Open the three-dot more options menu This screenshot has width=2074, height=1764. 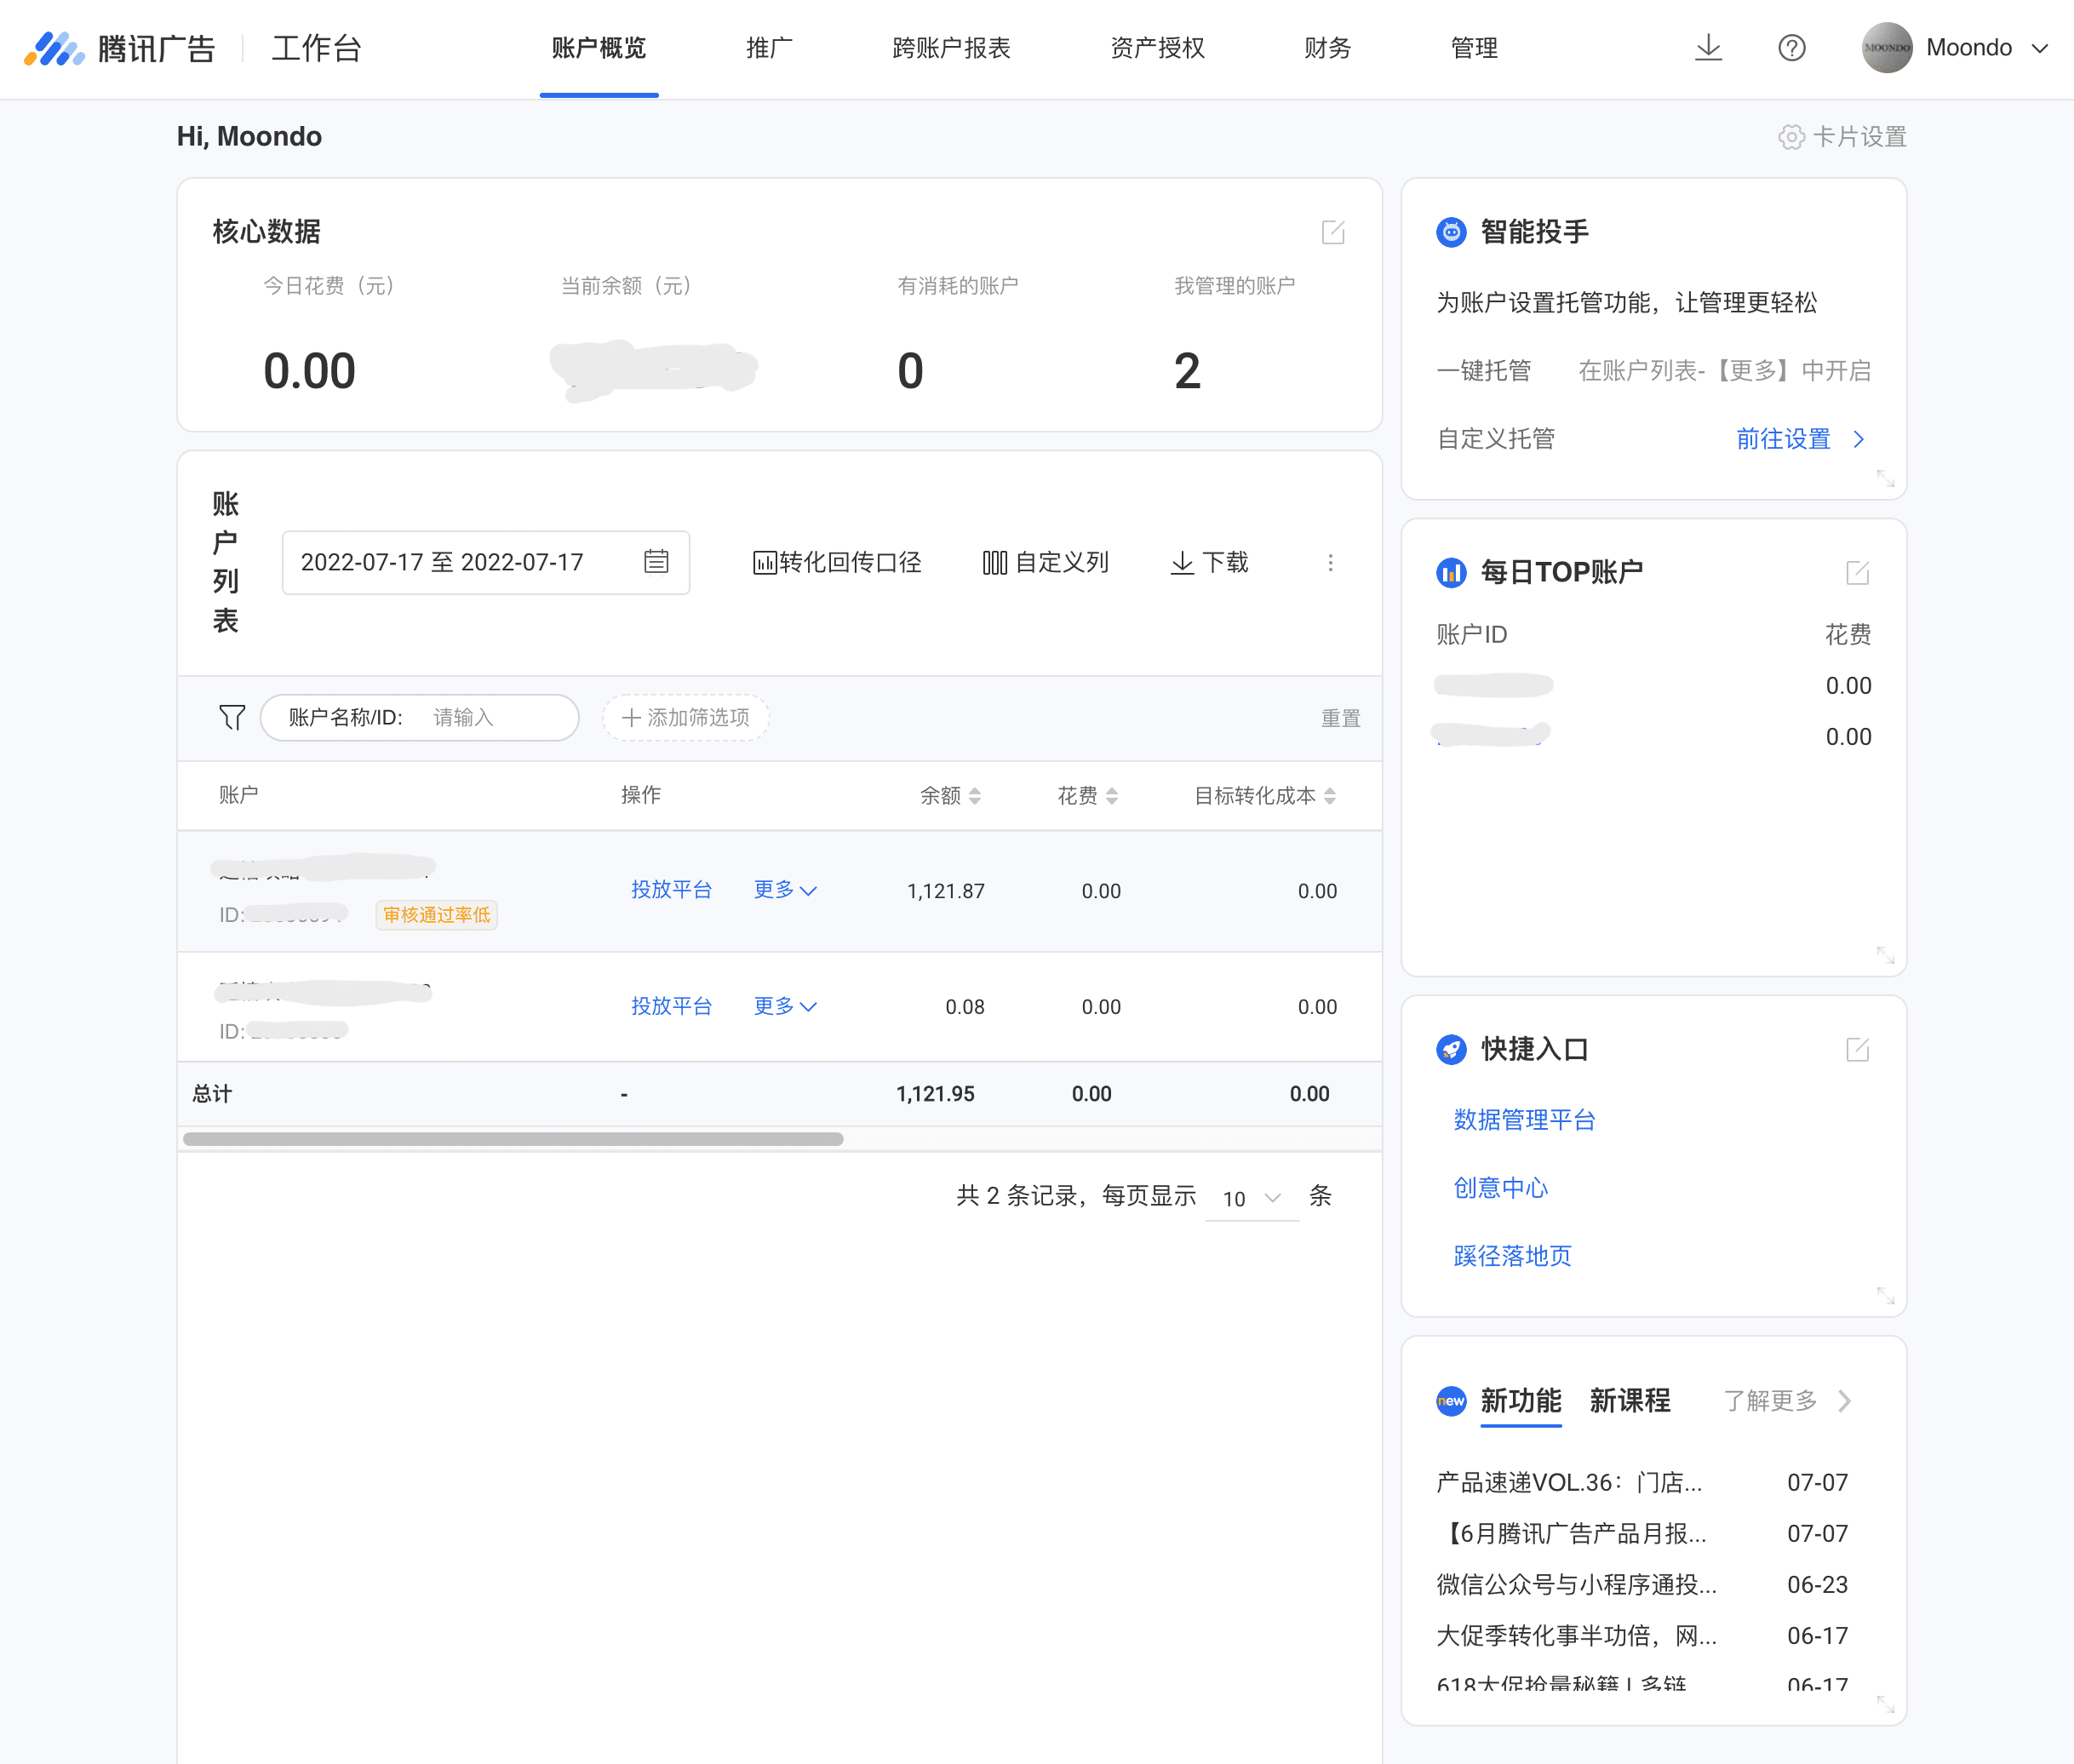tap(1330, 563)
